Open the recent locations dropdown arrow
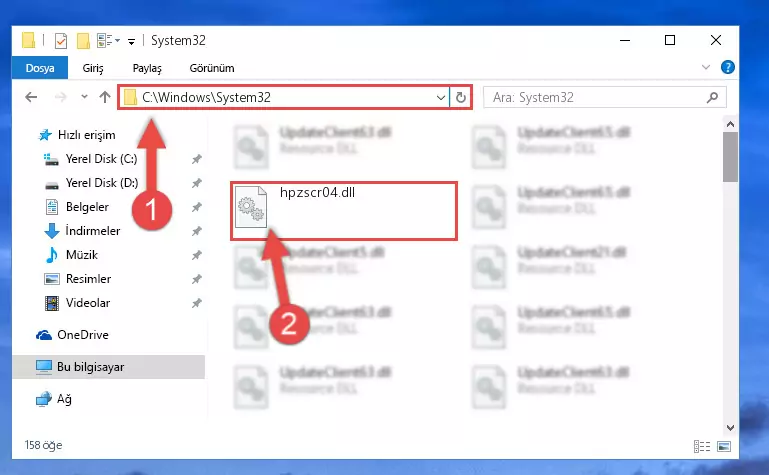The width and height of the screenshot is (769, 475). [x=84, y=97]
